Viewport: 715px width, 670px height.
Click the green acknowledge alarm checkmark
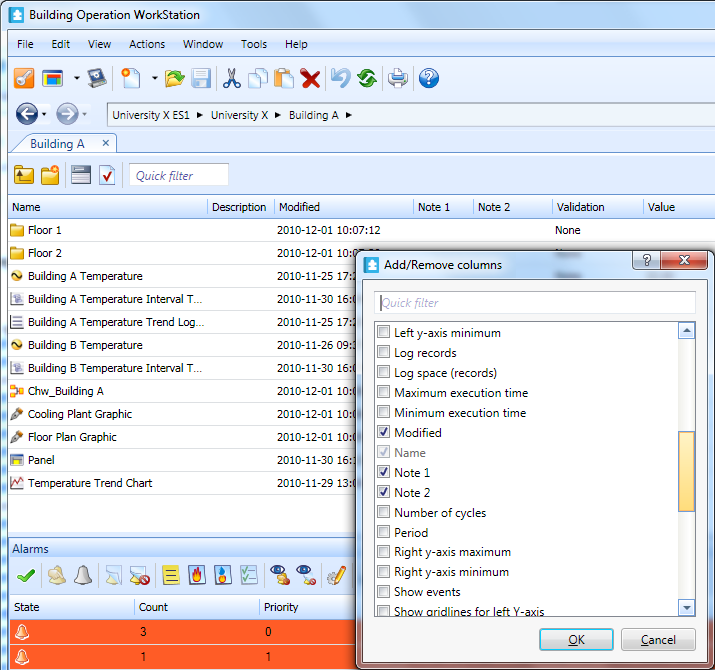[26, 575]
